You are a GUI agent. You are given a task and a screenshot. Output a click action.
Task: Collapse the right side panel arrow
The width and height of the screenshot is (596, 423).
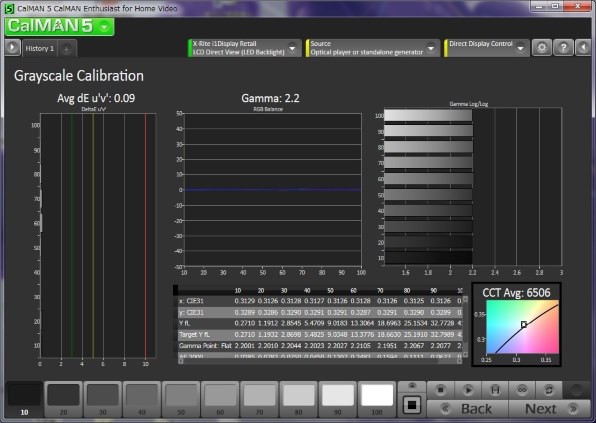(583, 48)
